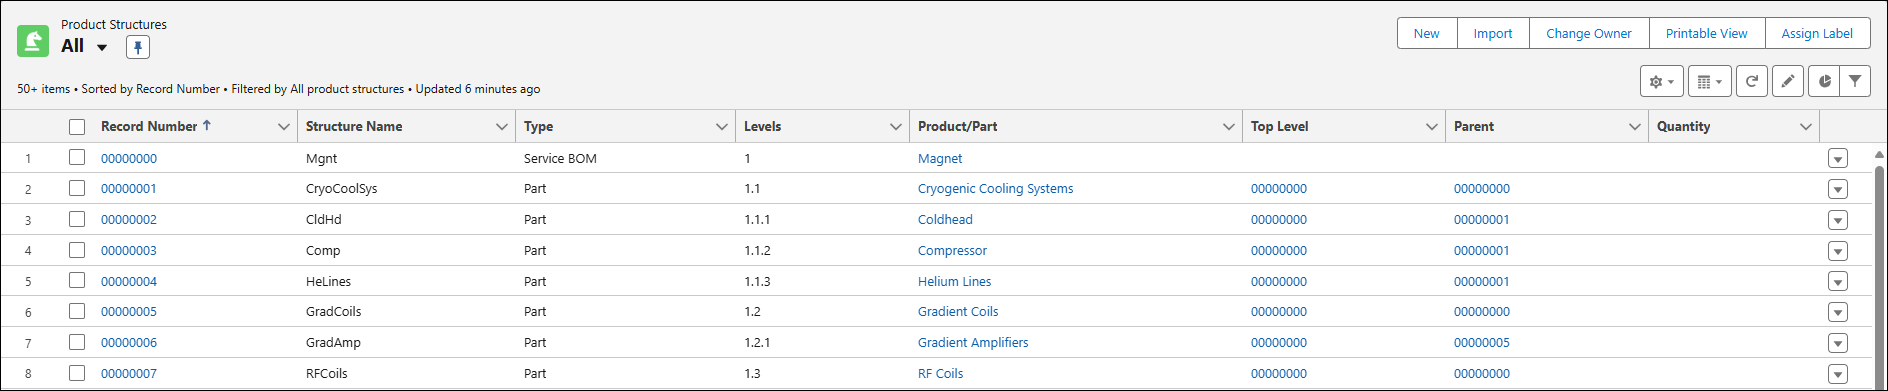The image size is (1888, 391).
Task: Open row actions for record 00000000
Action: tap(1838, 159)
